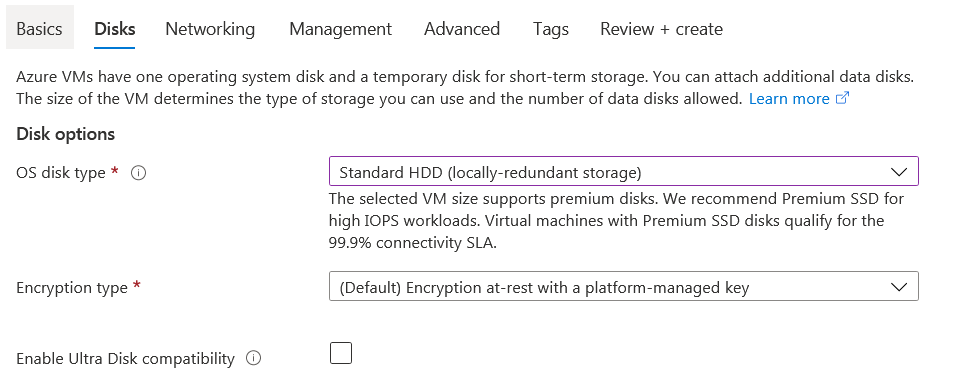
Task: Click the chevron arrow in OS disk type box
Action: pyautogui.click(x=899, y=172)
